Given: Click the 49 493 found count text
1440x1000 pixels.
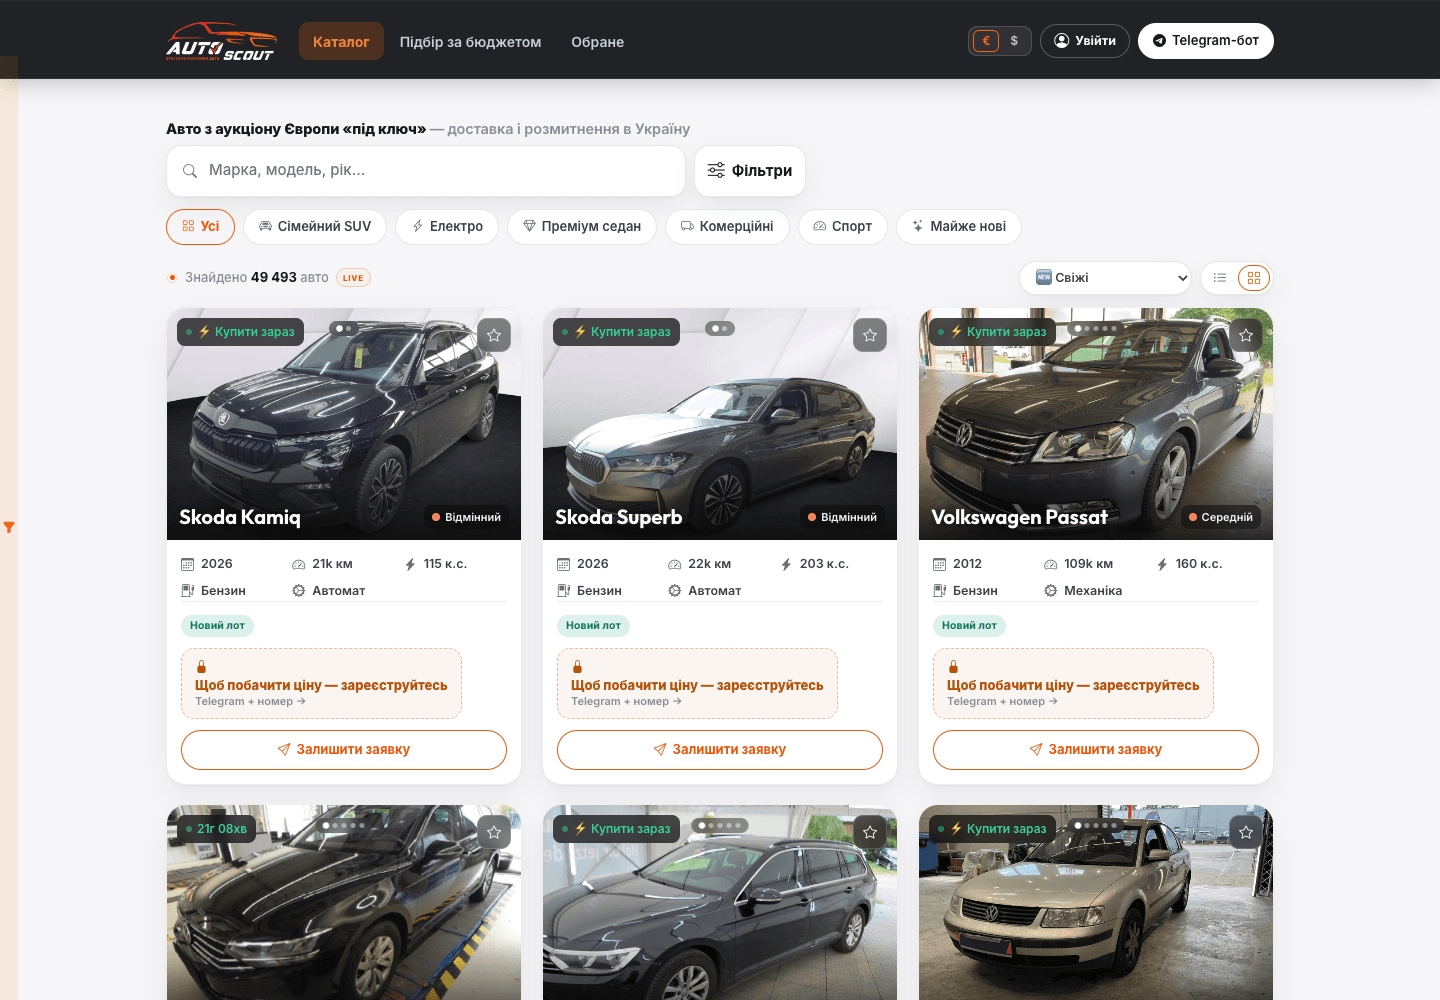Looking at the screenshot, I should pos(274,278).
